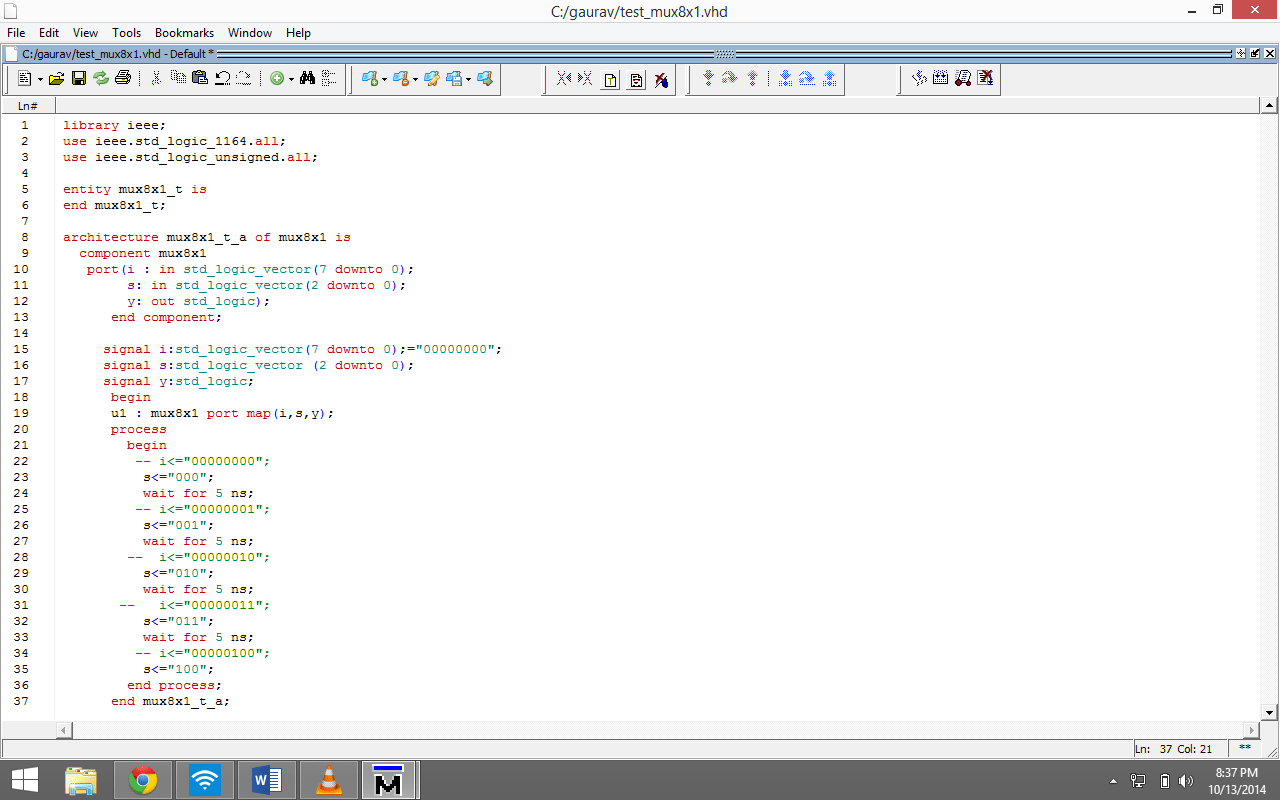Open the Edit menu
Viewport: 1280px width, 800px height.
[x=49, y=33]
